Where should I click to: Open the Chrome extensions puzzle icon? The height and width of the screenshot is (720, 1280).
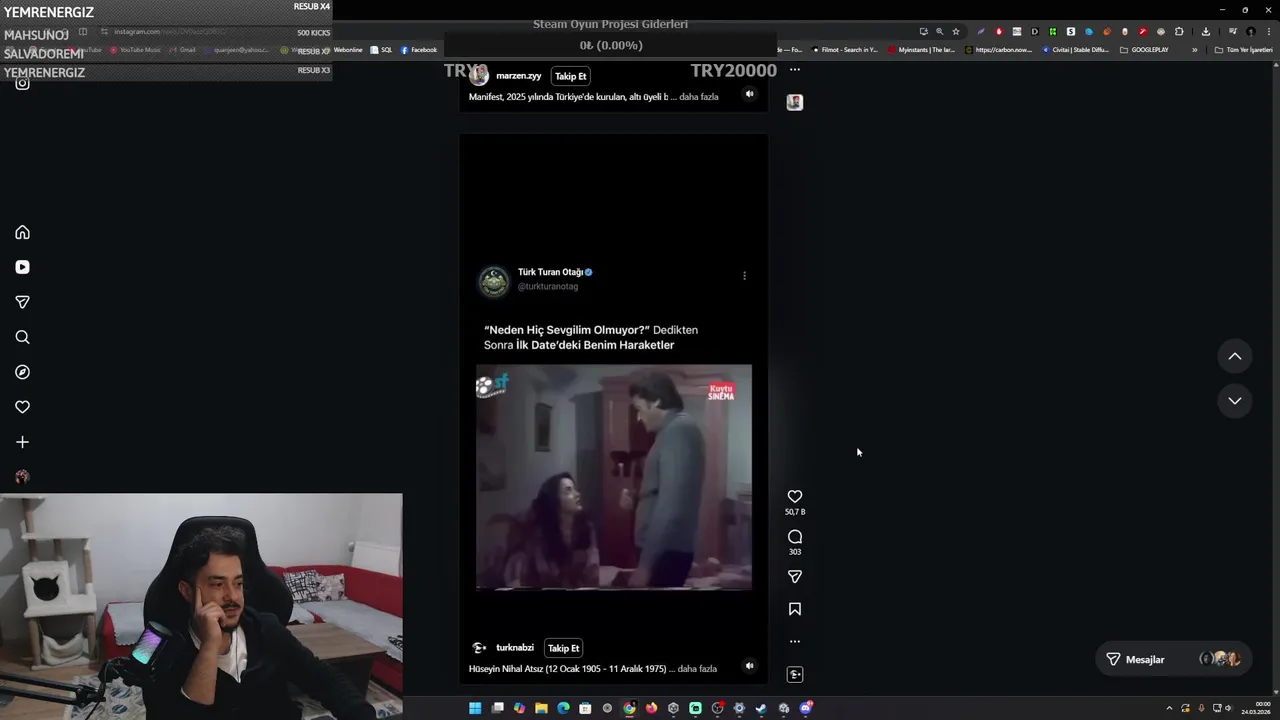click(1179, 32)
